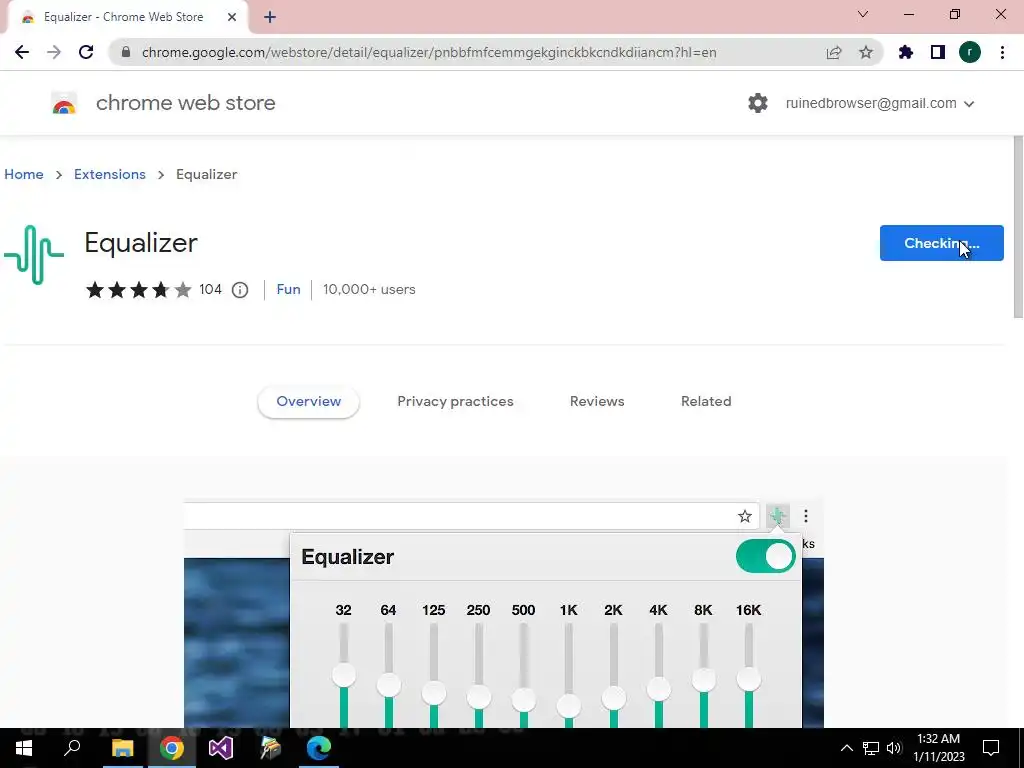Click the Chrome Web Store logo
Screen dimensions: 1024x768
point(64,103)
